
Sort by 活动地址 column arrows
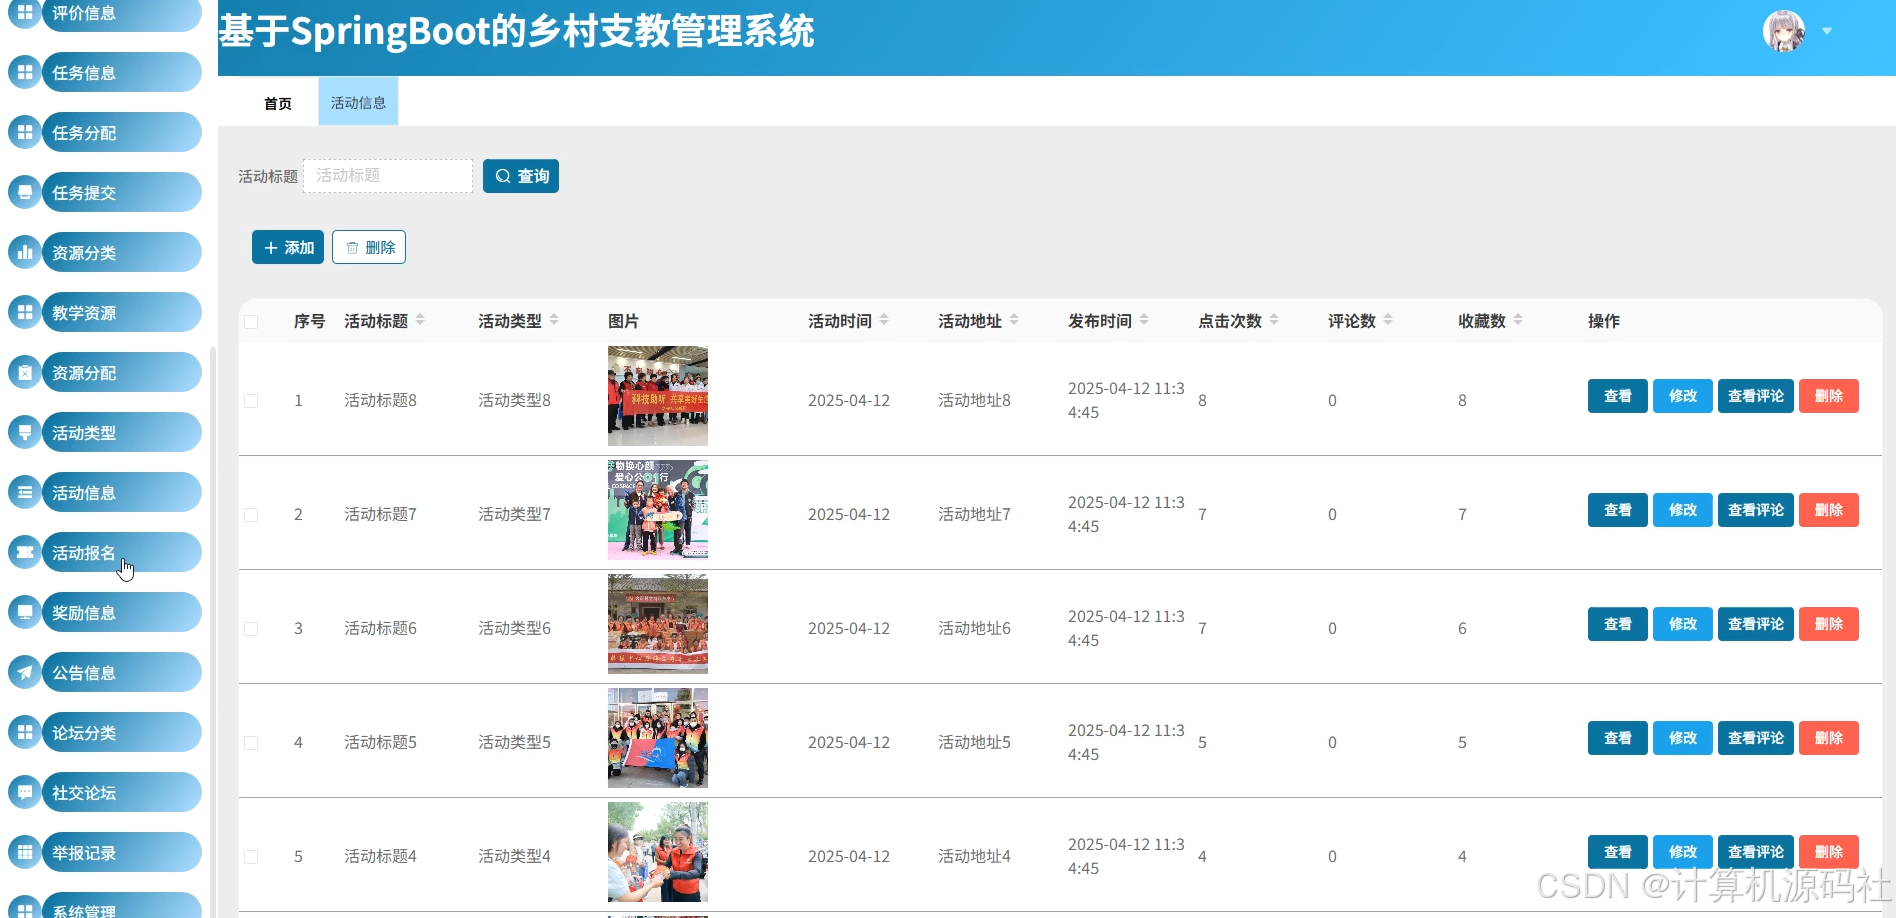[x=1014, y=320]
